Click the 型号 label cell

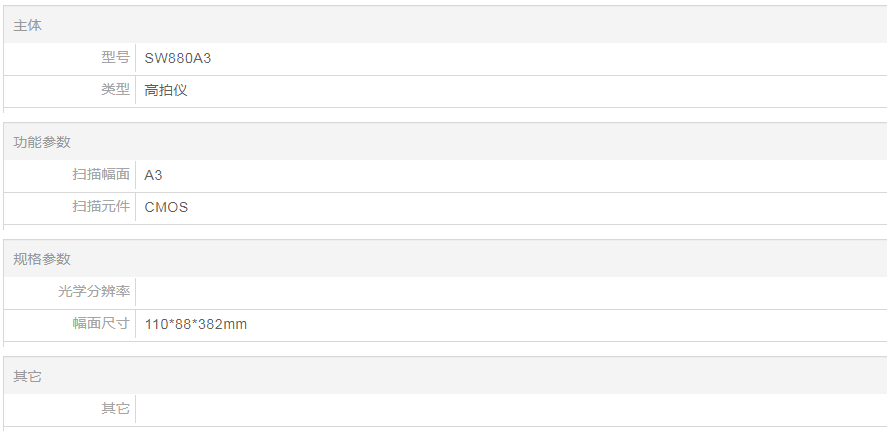coord(115,58)
